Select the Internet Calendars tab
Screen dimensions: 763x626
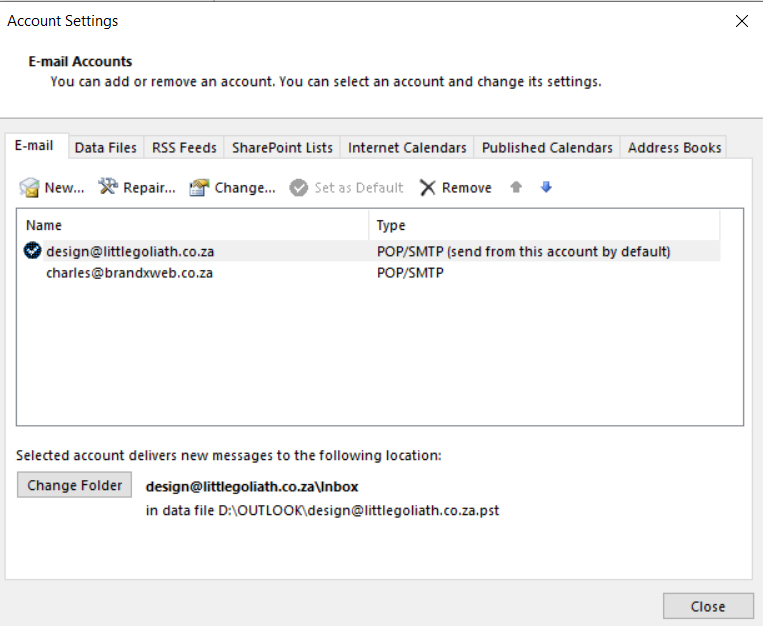click(407, 147)
